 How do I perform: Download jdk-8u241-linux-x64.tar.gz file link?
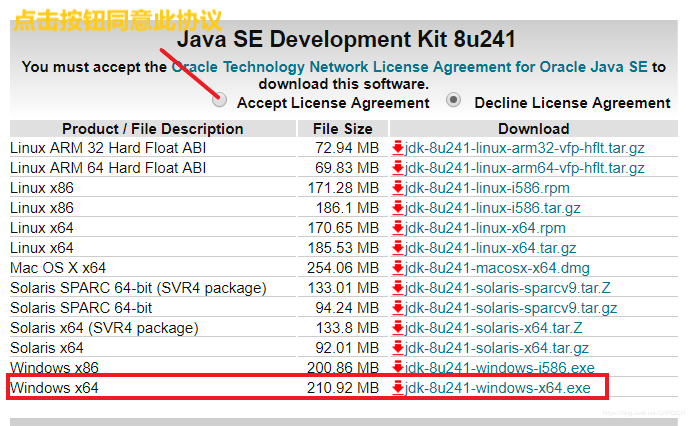[490, 248]
